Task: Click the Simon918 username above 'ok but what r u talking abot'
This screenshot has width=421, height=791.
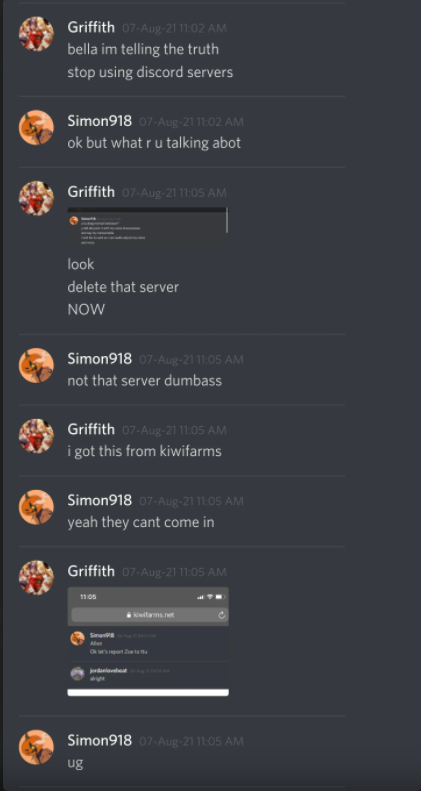Action: 100,121
